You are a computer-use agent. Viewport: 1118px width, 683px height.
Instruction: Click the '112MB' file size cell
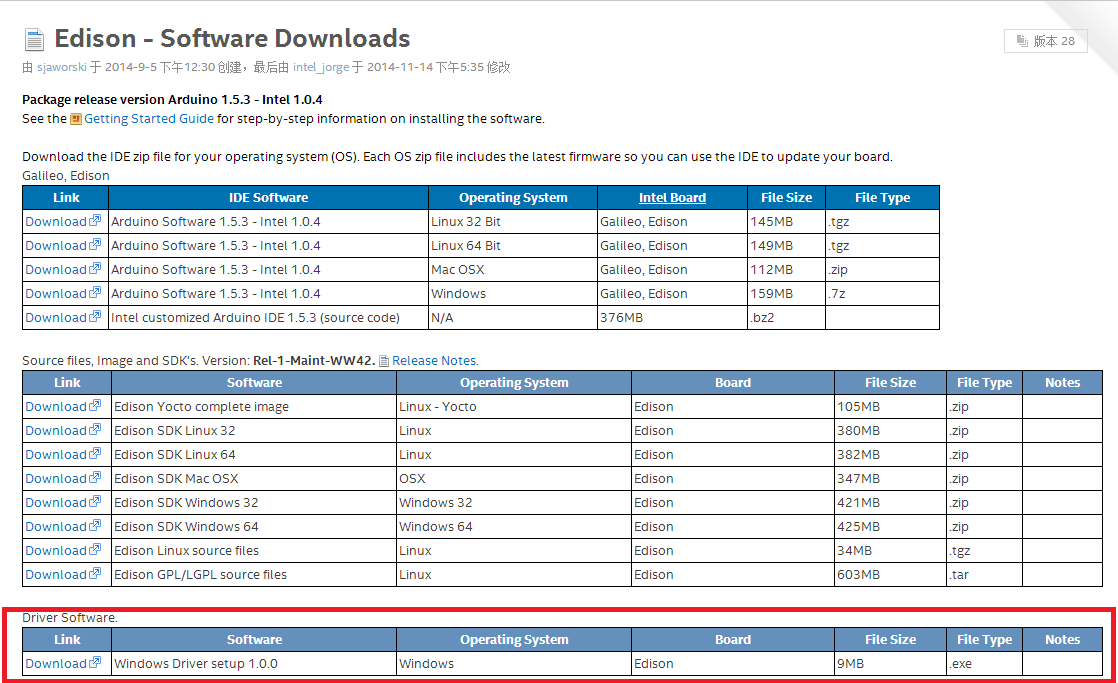pos(786,269)
